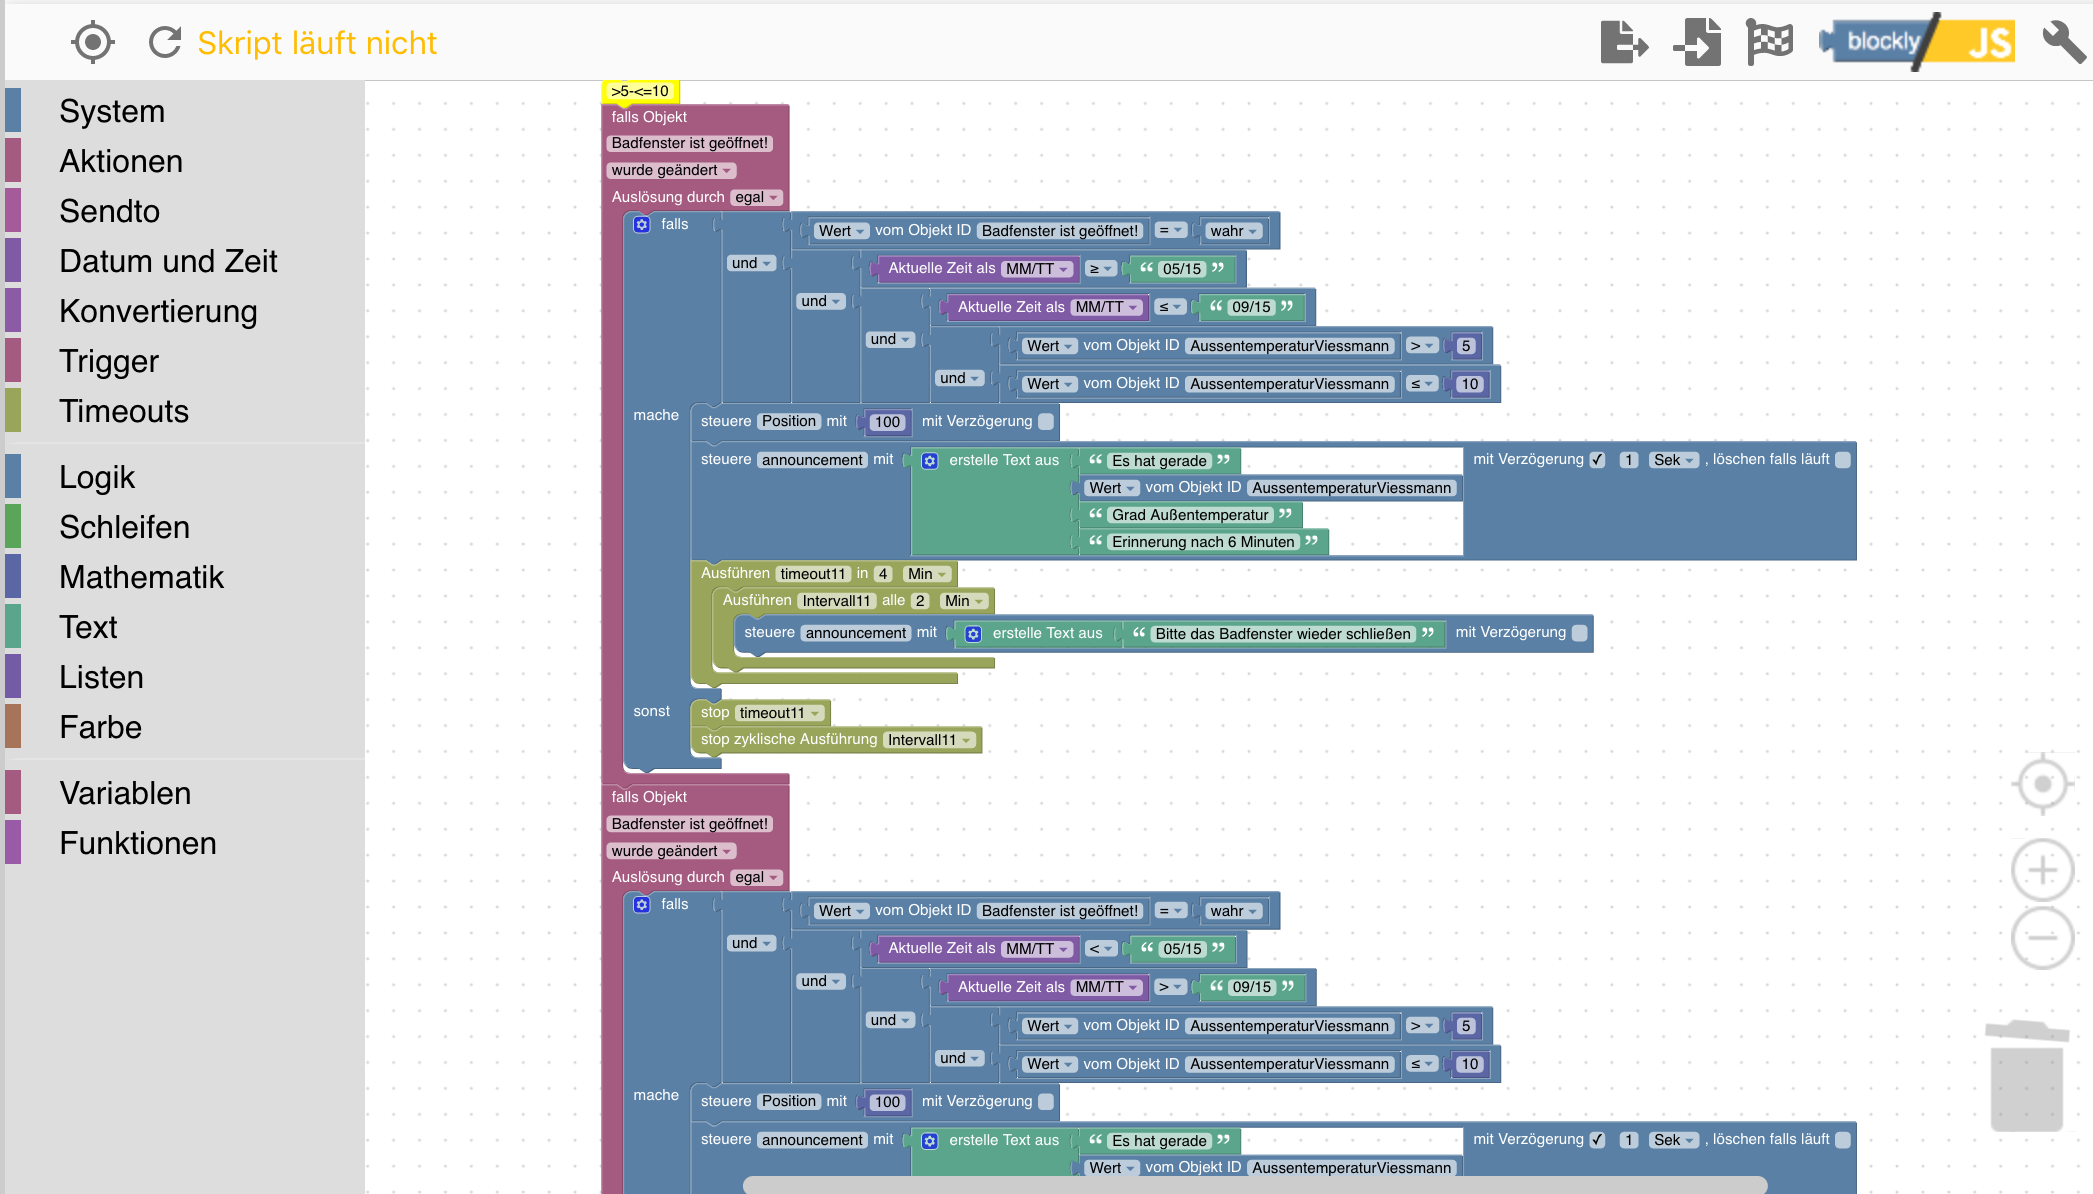
Task: Check 'löschen falls läuft' checkbox
Action: (1843, 460)
